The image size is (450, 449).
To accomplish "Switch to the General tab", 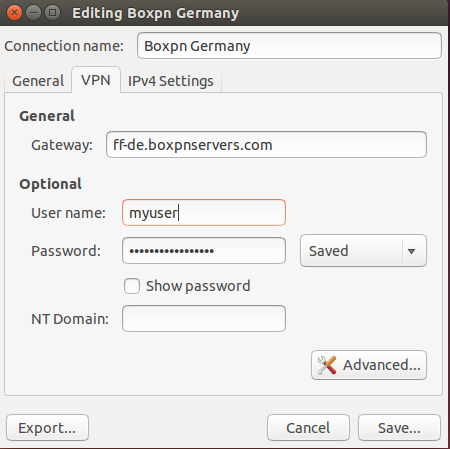I will [38, 81].
